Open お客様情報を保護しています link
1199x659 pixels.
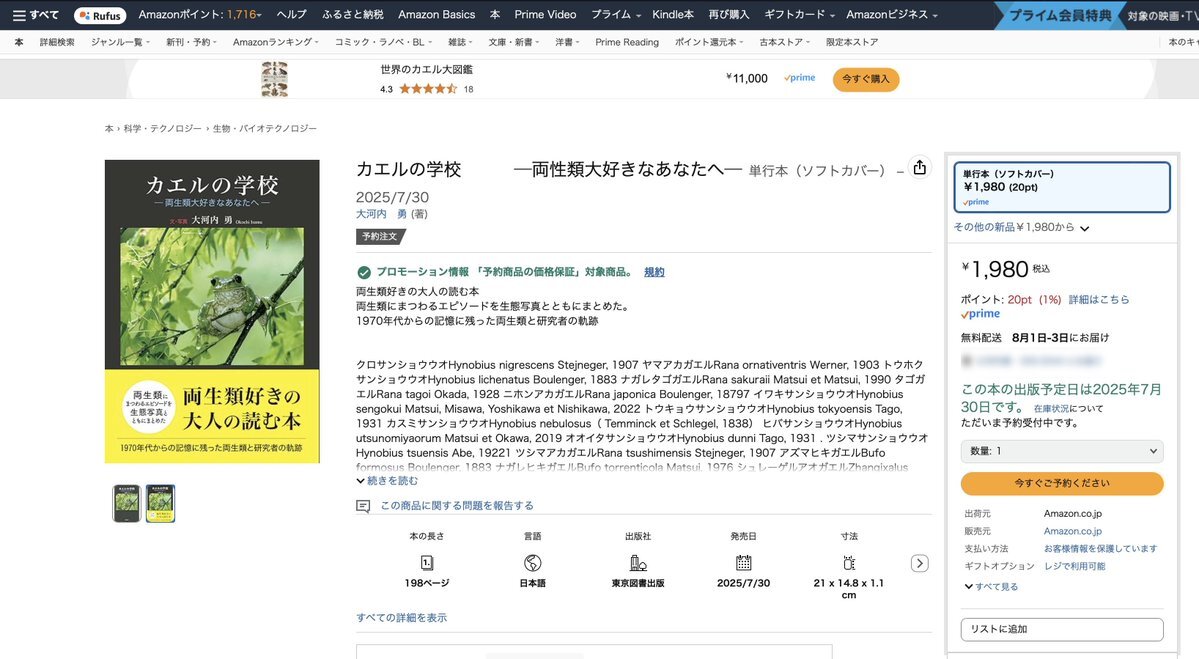1100,549
